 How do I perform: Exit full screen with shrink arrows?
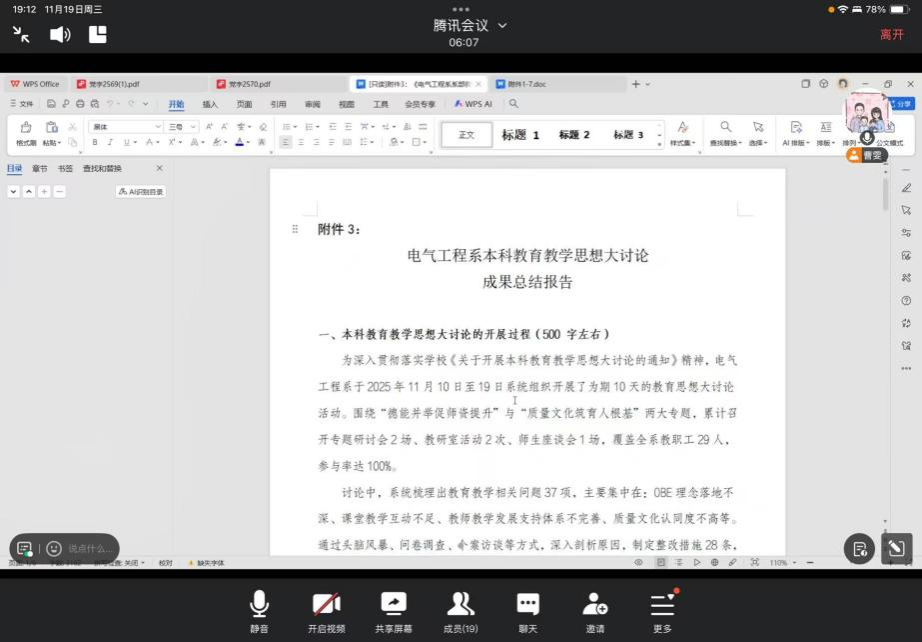(x=22, y=35)
